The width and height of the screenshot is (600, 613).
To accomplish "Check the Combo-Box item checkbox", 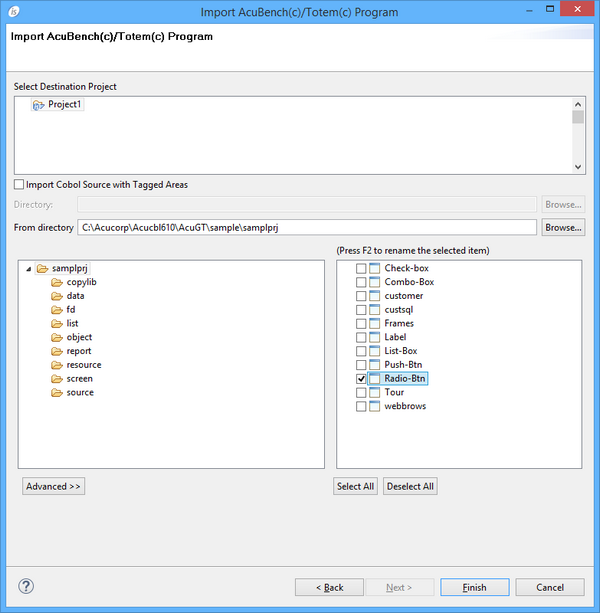I will click(361, 283).
